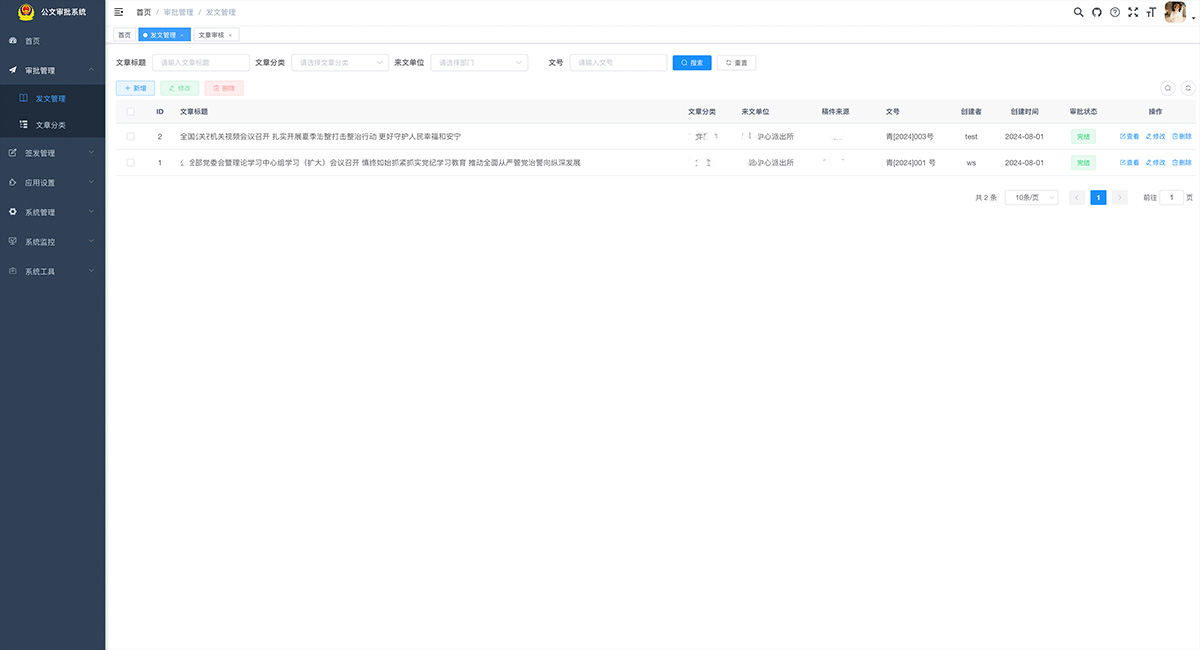Open the 来文单位 department dropdown
The width and height of the screenshot is (1200, 650).
[478, 62]
